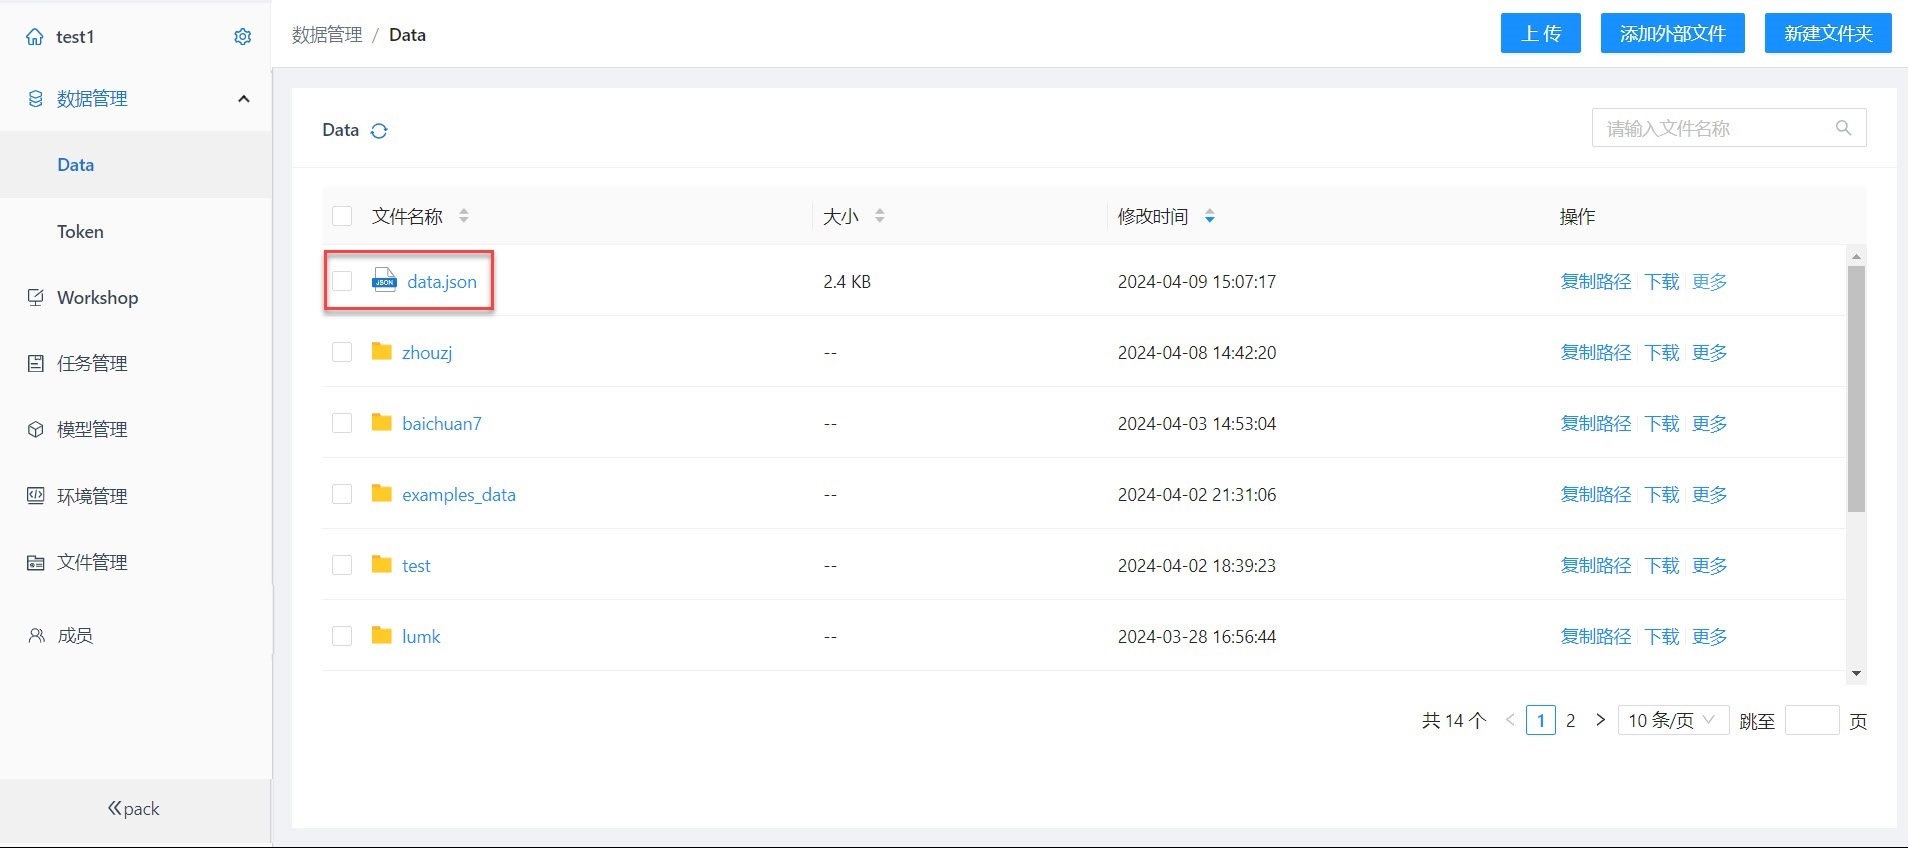
Task: Collapse the 数据管理 menu section
Action: point(243,99)
